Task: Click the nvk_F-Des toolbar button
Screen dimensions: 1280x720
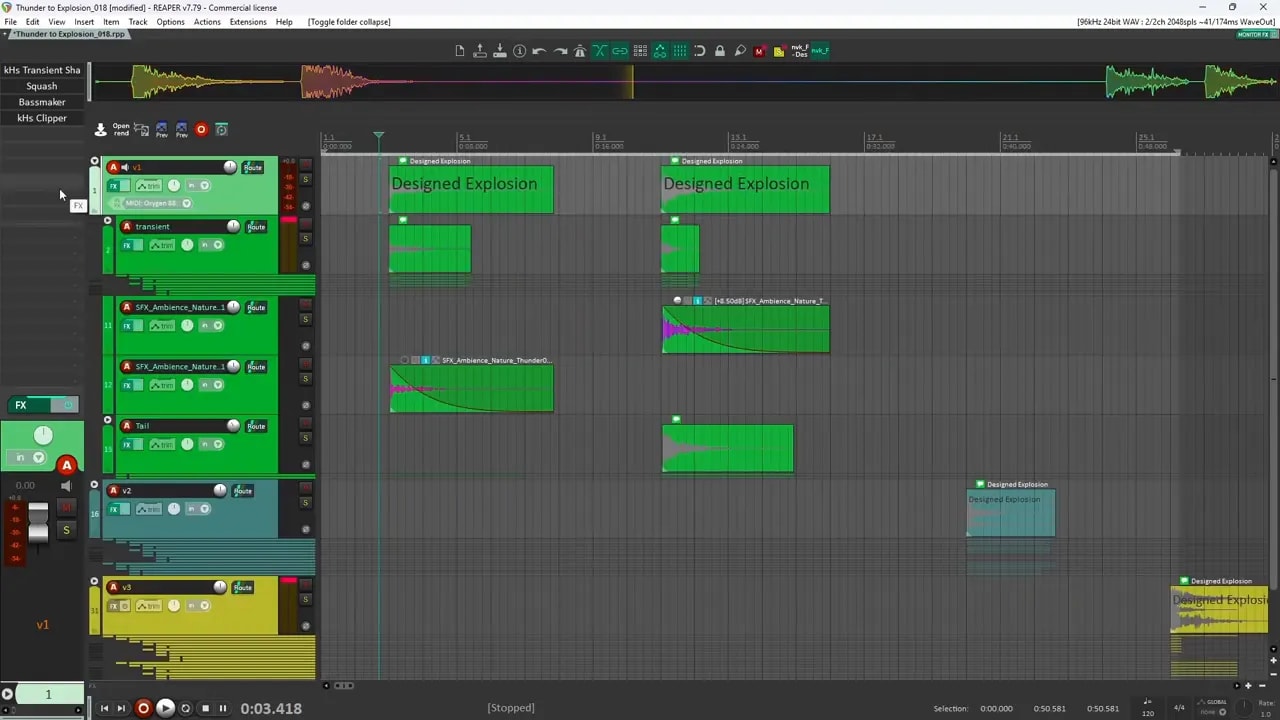Action: pyautogui.click(x=800, y=51)
